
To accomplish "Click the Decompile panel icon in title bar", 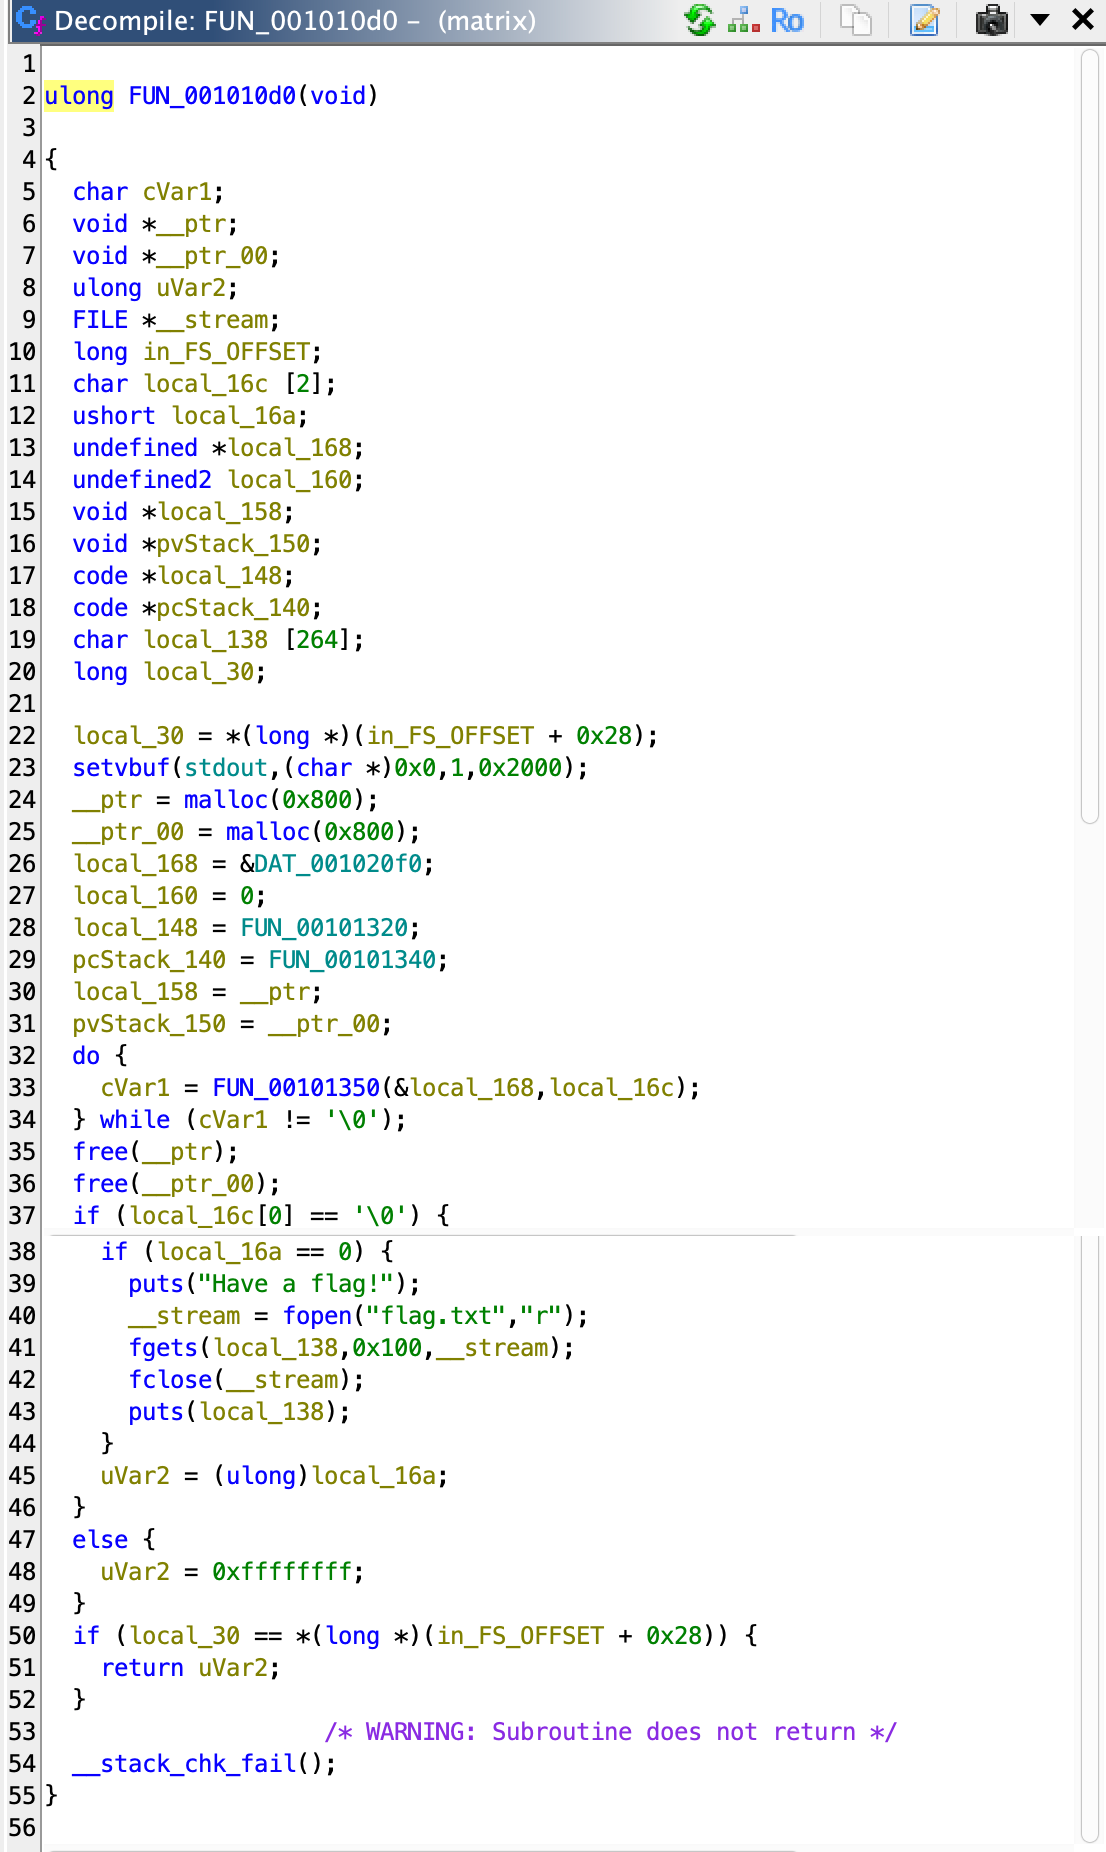I will (28, 20).
